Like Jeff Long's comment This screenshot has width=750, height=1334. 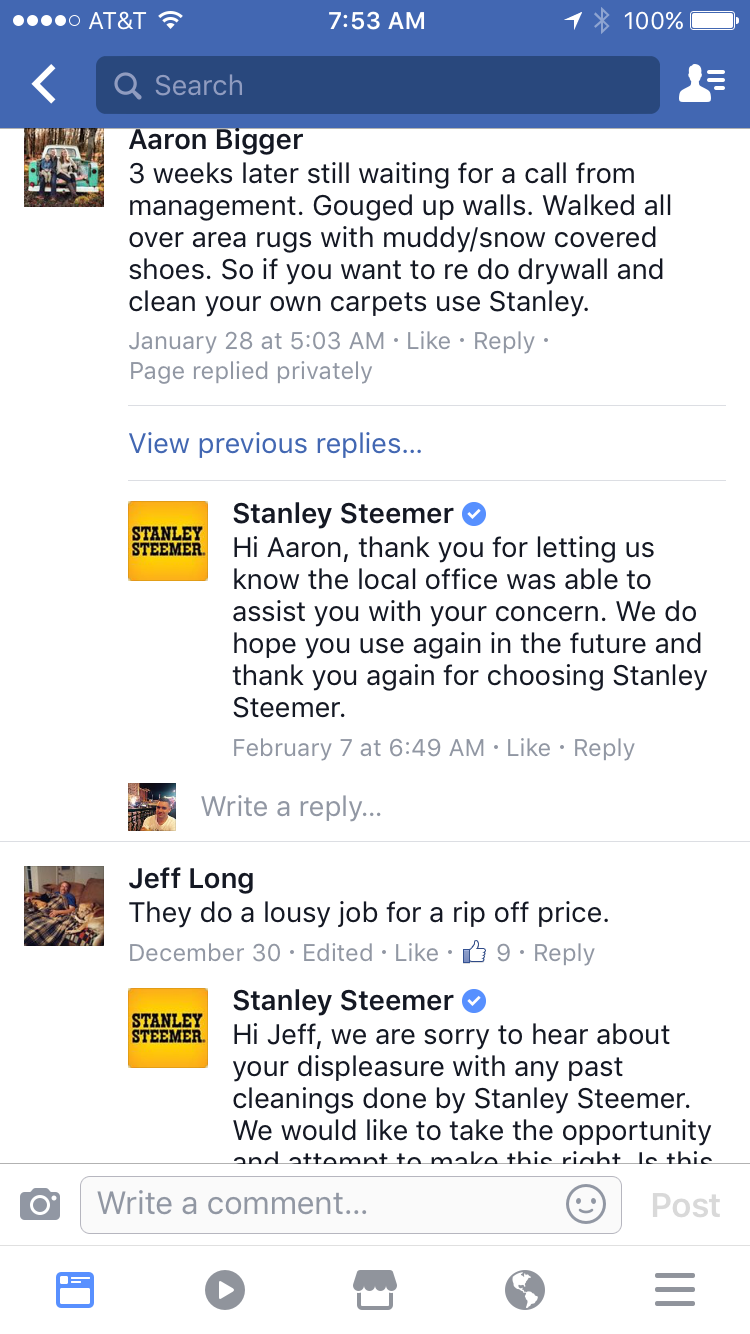(416, 953)
